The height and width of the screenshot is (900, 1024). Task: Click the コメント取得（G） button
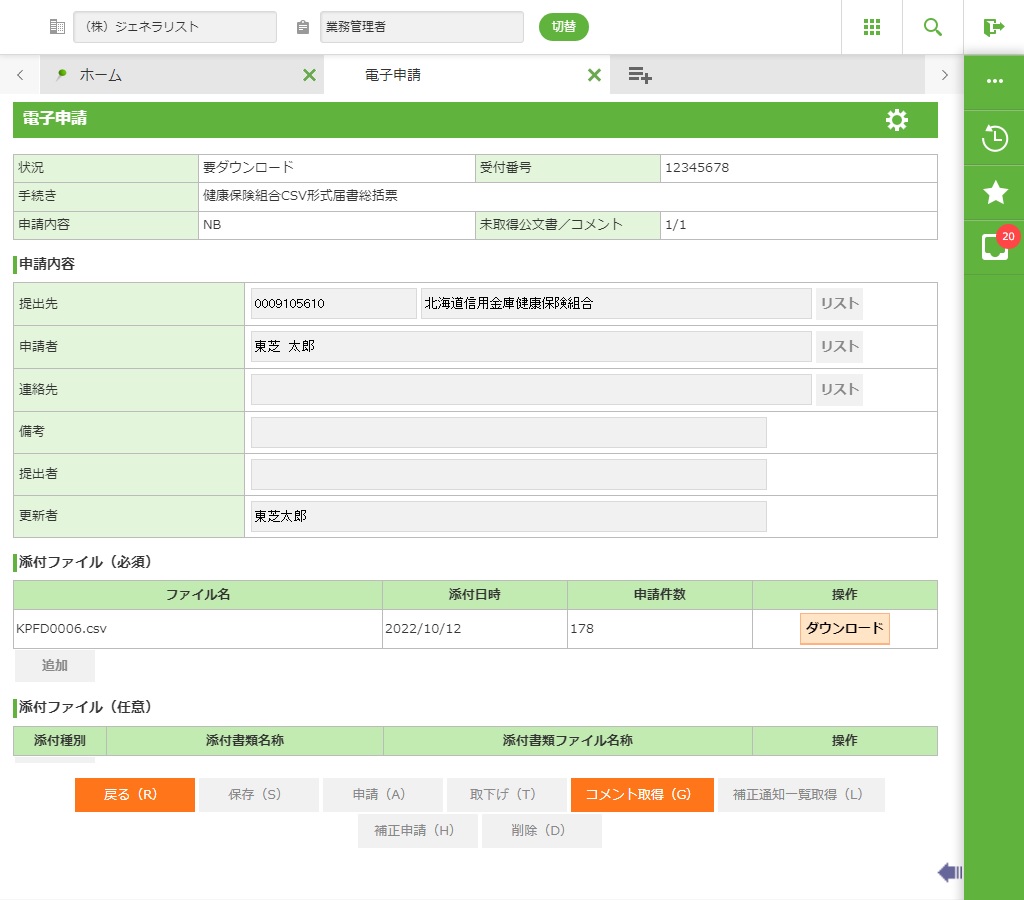[642, 795]
